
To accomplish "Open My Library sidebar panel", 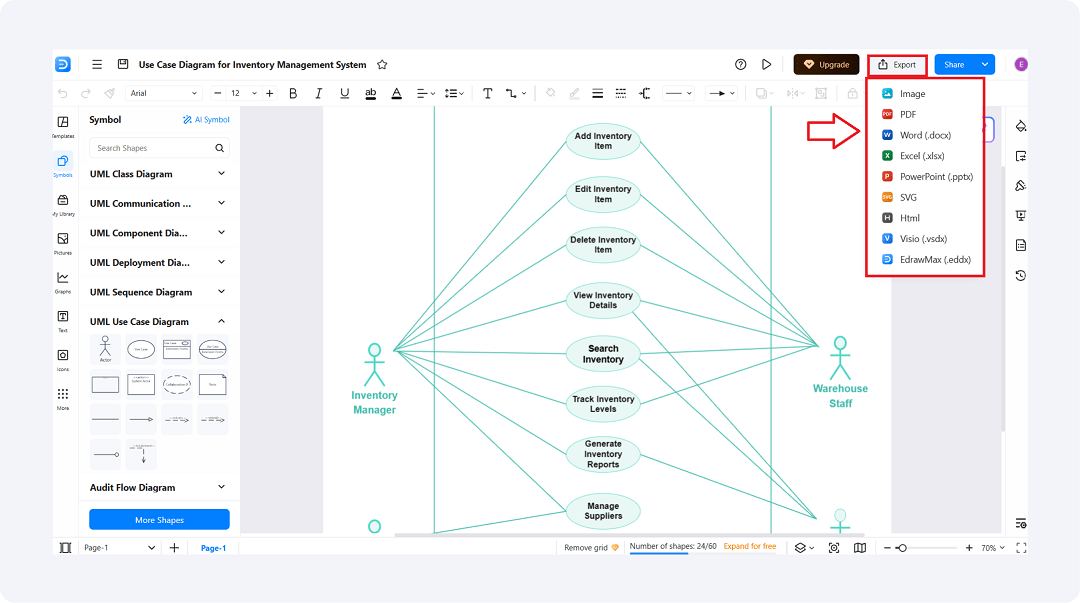I will [x=63, y=205].
